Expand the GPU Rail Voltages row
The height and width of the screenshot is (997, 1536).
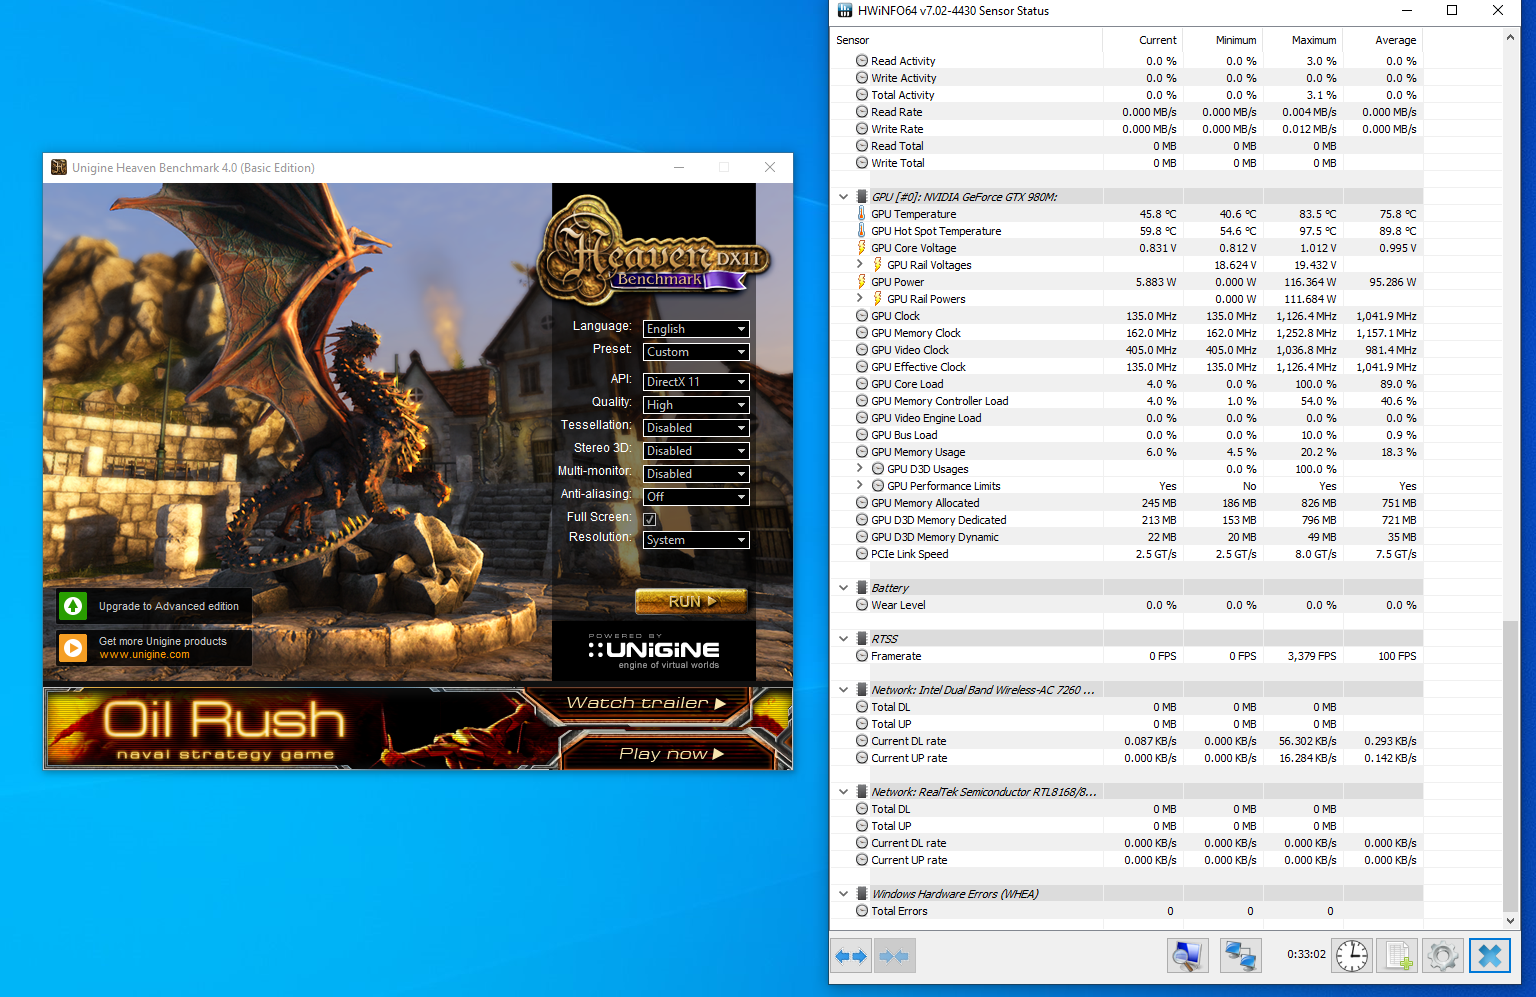pyautogui.click(x=859, y=265)
